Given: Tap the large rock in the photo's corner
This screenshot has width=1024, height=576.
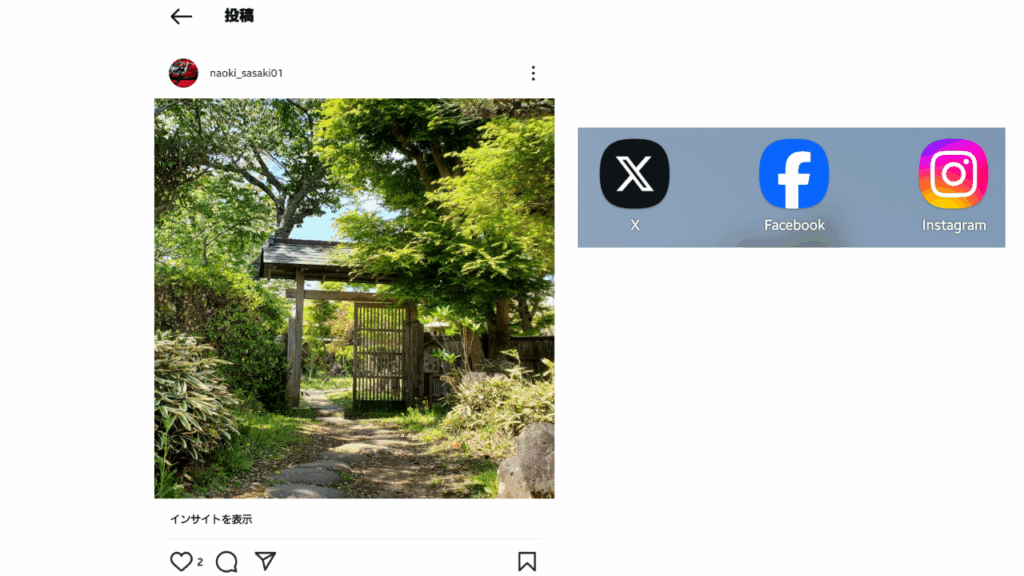Looking at the screenshot, I should point(529,460).
